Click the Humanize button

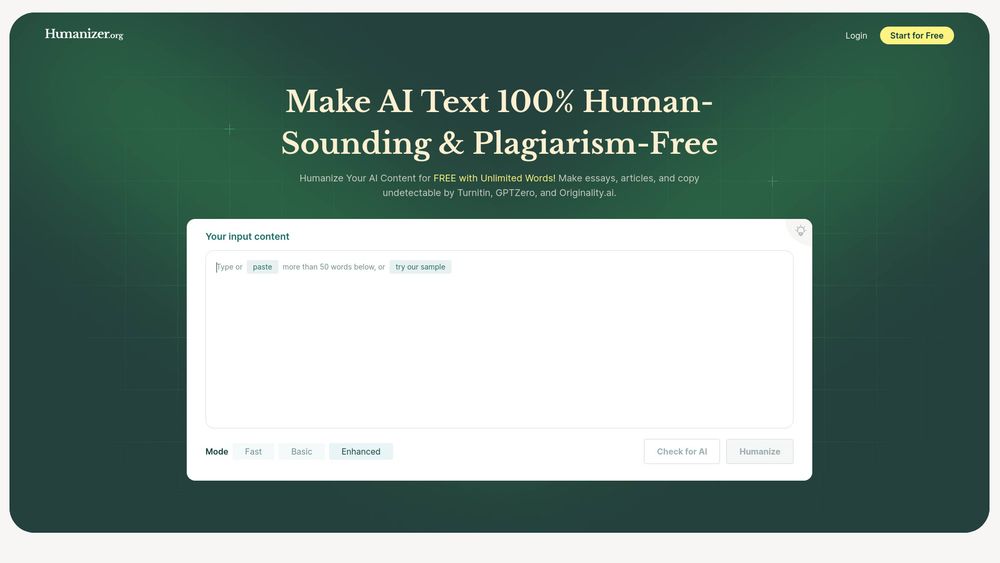click(760, 451)
